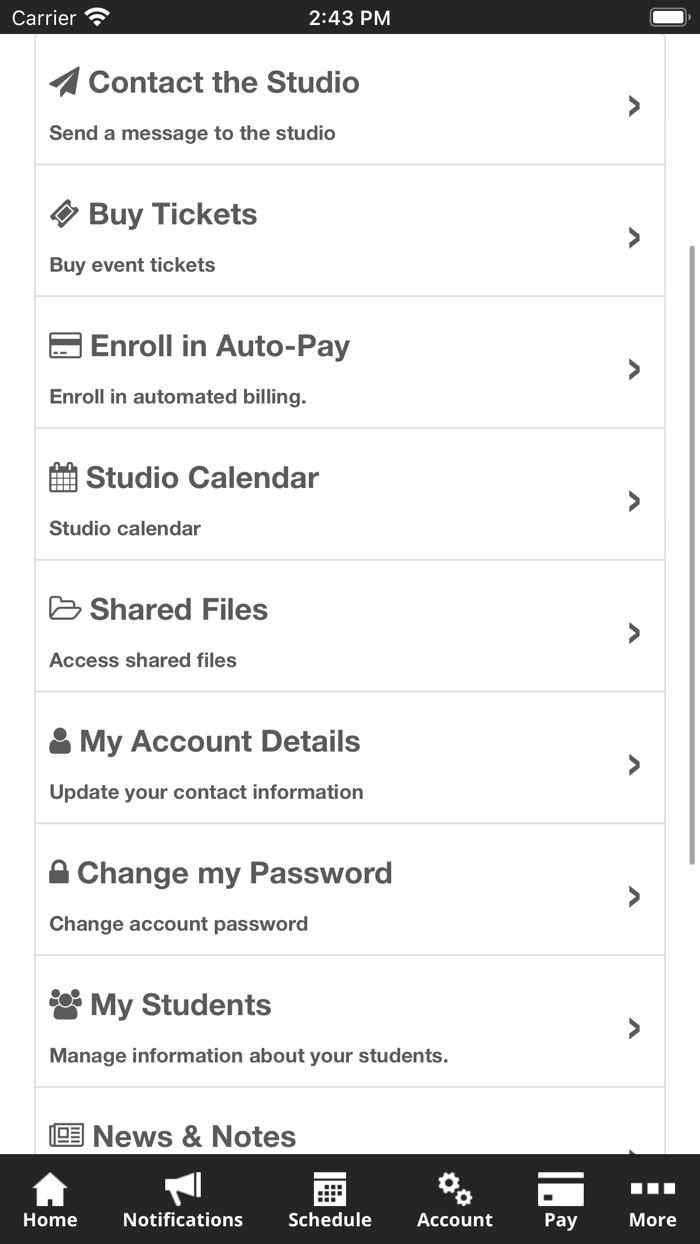Select the Shared Files heading link
The height and width of the screenshot is (1244, 700).
tap(179, 609)
